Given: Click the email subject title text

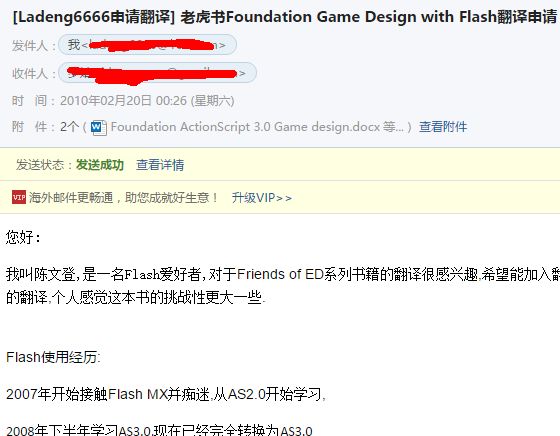Looking at the screenshot, I should (x=285, y=16).
